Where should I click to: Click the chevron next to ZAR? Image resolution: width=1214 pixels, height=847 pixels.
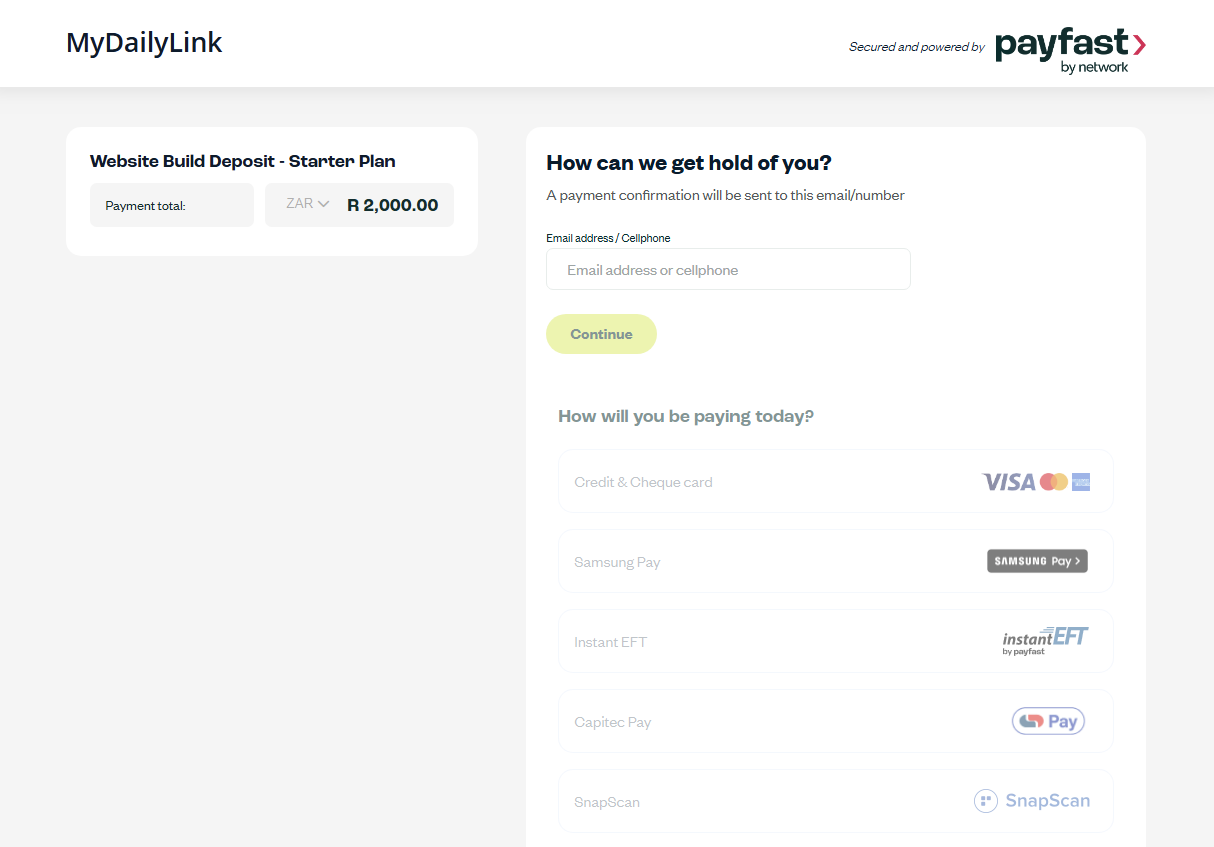coord(323,204)
